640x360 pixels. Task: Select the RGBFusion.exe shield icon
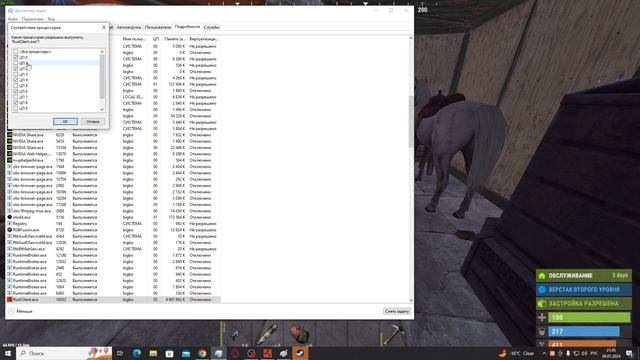coord(9,230)
